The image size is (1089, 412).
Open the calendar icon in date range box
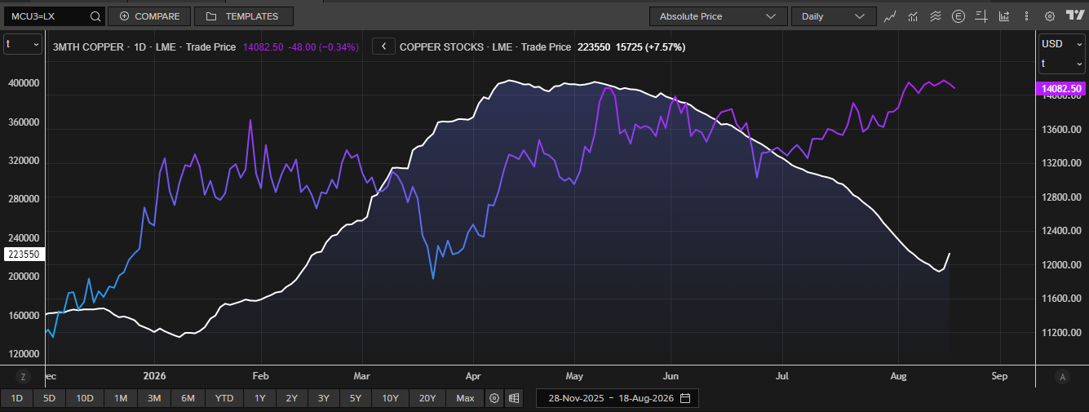[x=685, y=398]
